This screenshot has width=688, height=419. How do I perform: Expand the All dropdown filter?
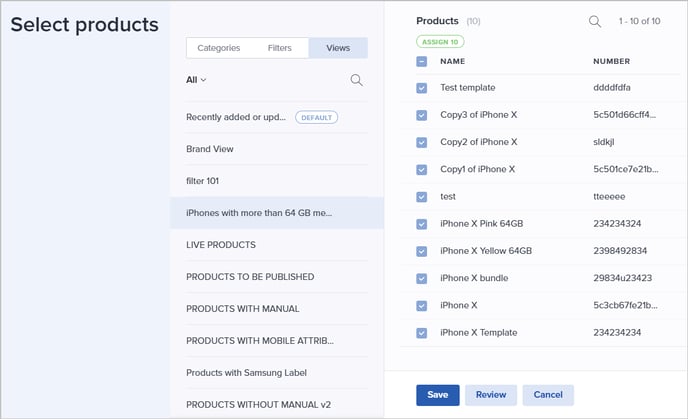click(196, 80)
